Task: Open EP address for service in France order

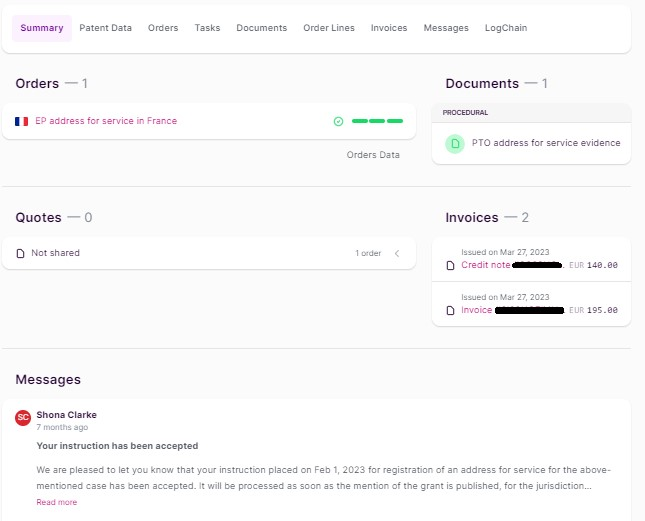Action: tap(106, 121)
